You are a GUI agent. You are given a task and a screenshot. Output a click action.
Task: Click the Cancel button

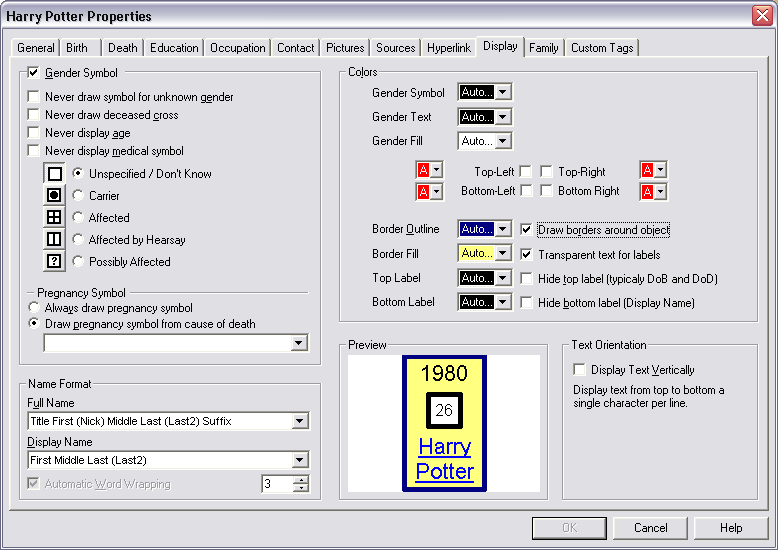coord(650,528)
